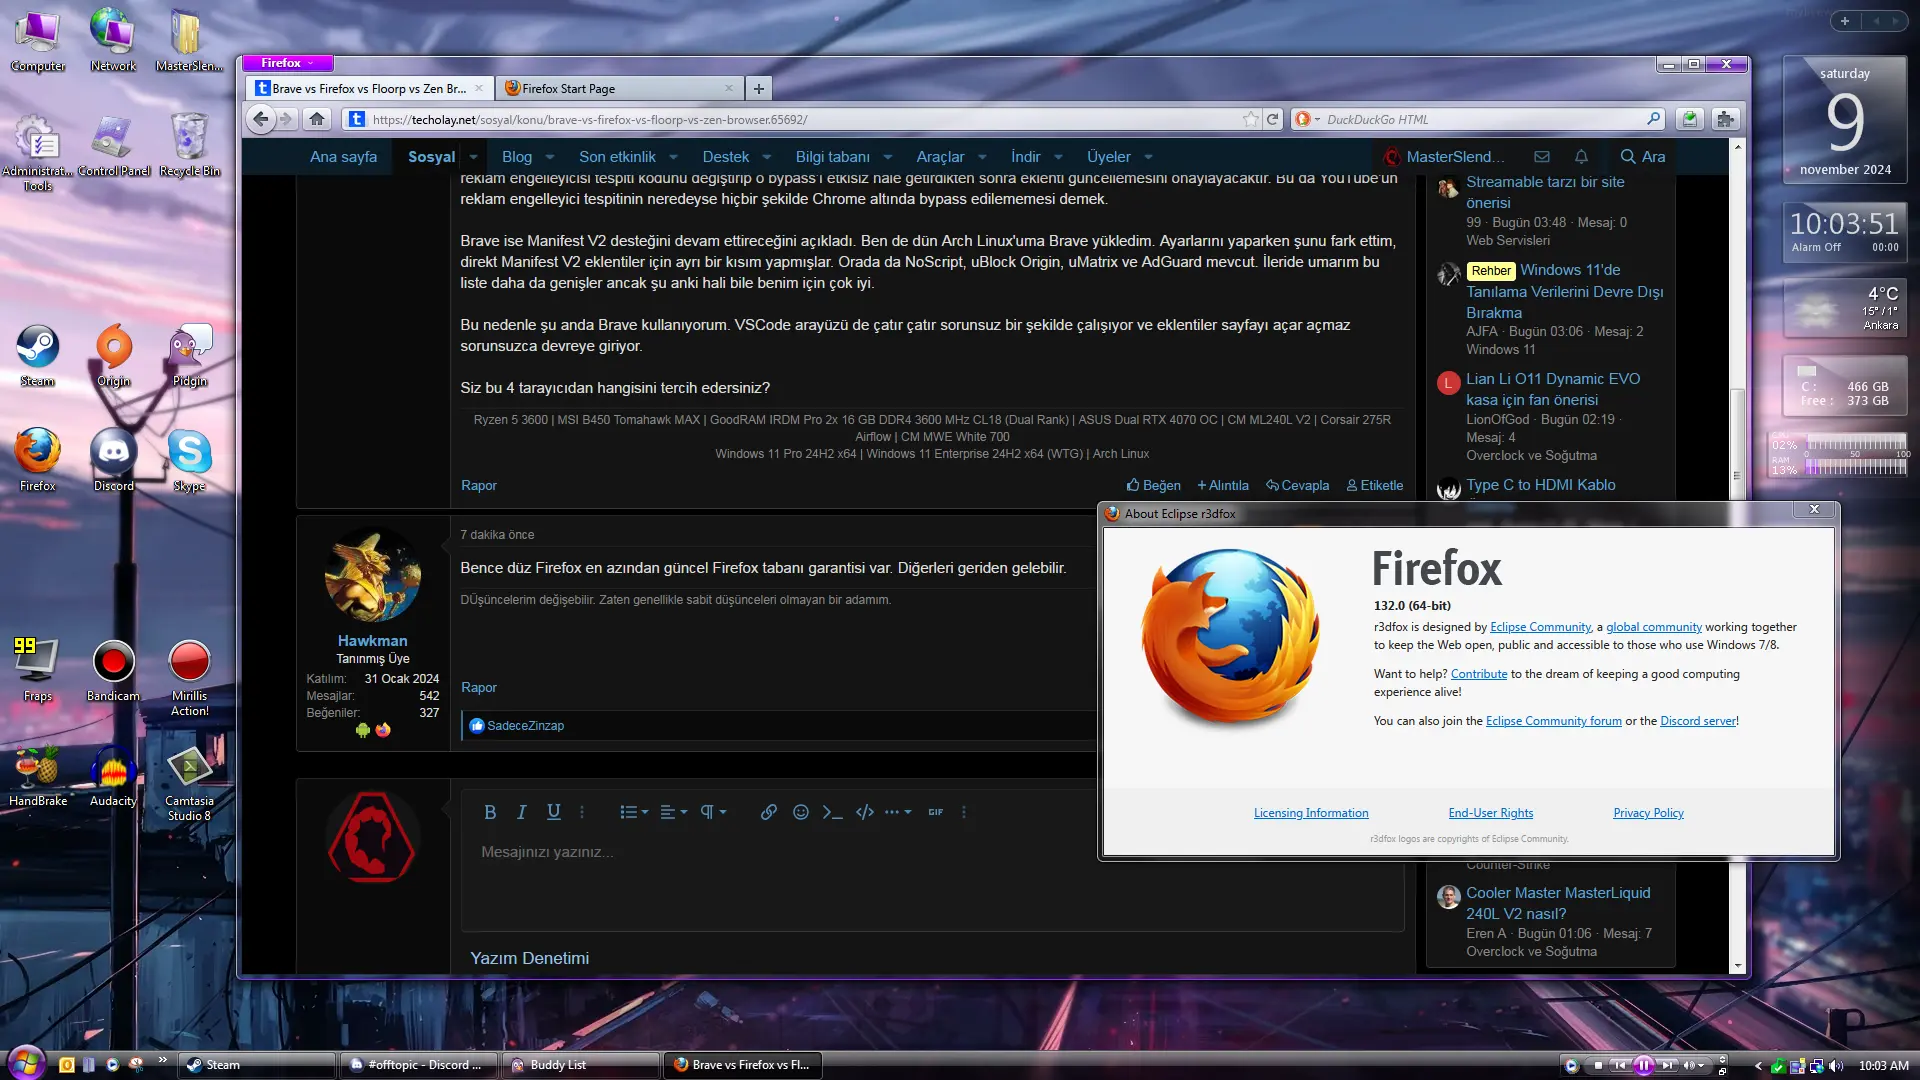This screenshot has width=1920, height=1080.
Task: Open the bulleted list dropdown in editor
Action: (634, 812)
